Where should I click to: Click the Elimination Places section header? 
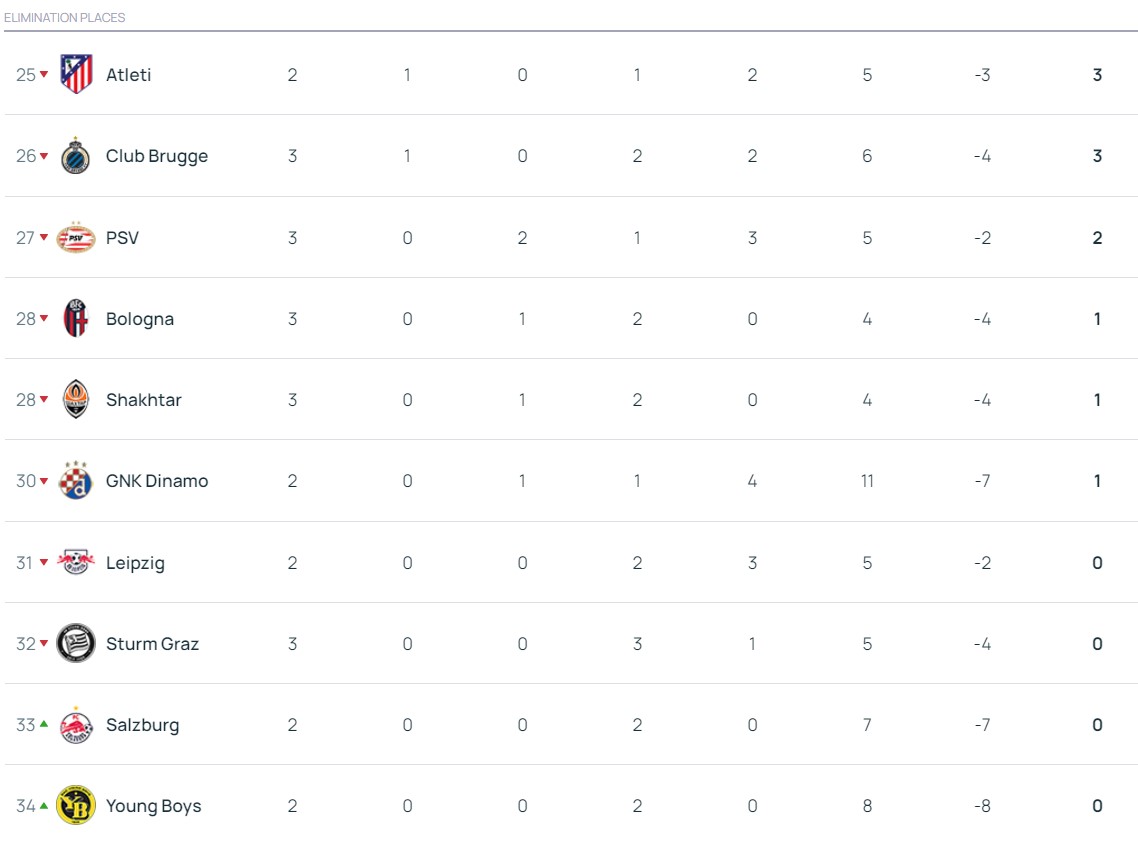tap(65, 18)
